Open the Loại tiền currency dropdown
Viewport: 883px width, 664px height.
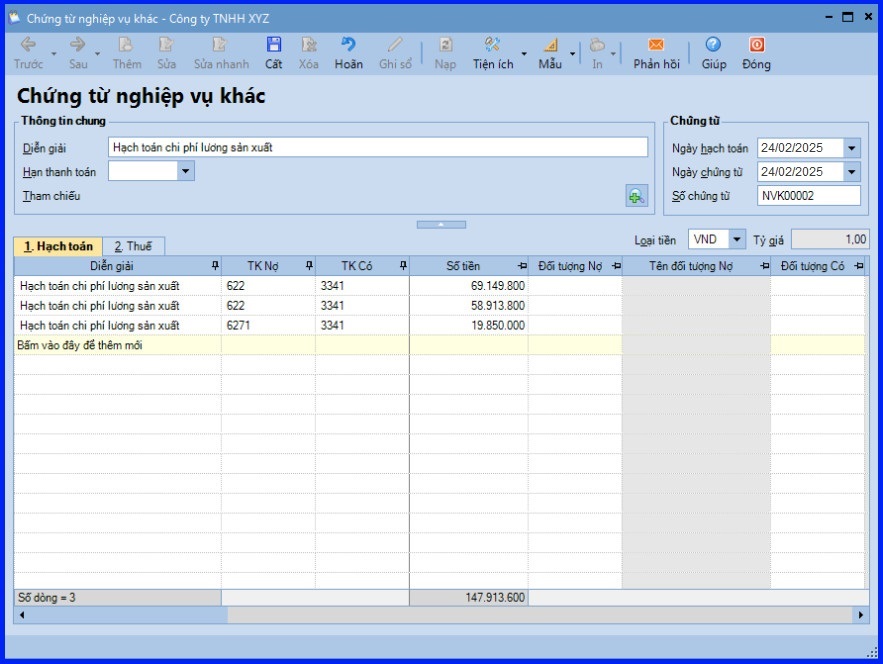click(x=737, y=240)
